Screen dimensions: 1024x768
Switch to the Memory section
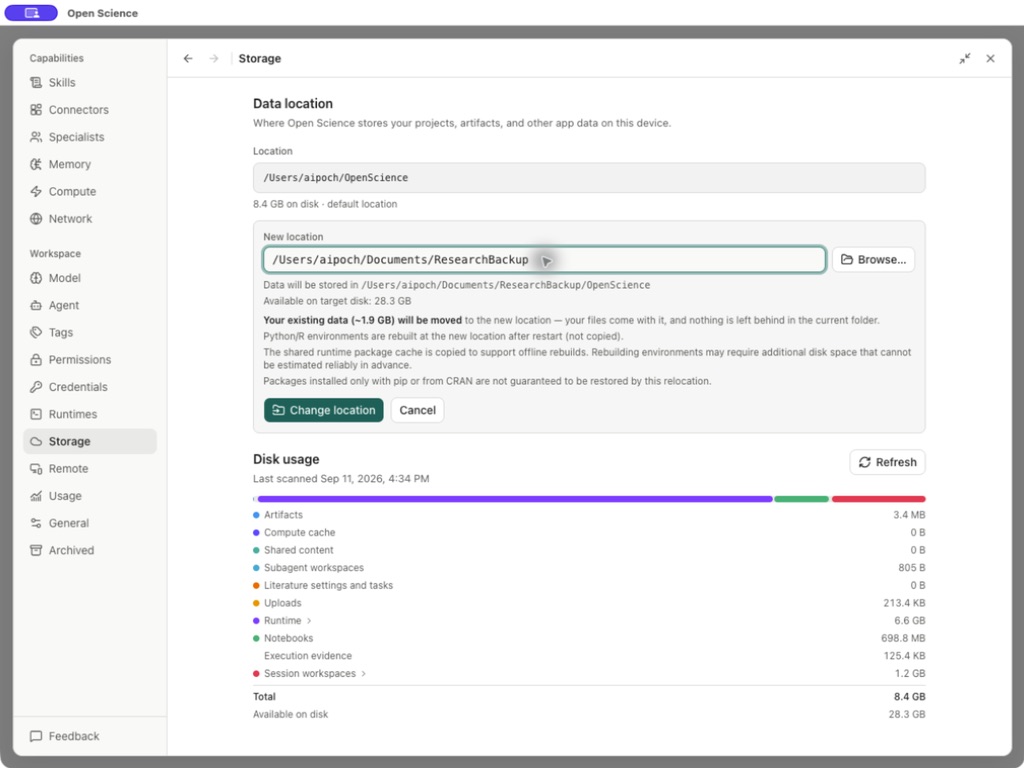click(90, 164)
